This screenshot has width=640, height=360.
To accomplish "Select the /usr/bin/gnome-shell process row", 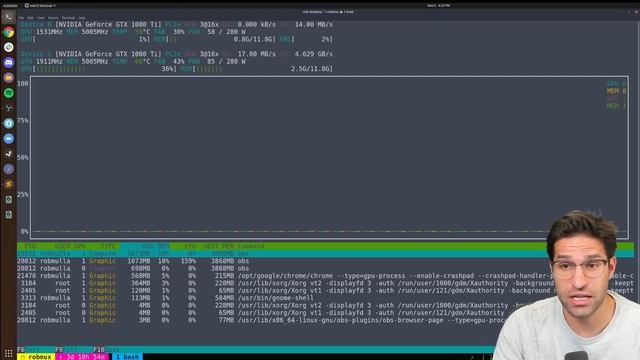I will coord(325,298).
